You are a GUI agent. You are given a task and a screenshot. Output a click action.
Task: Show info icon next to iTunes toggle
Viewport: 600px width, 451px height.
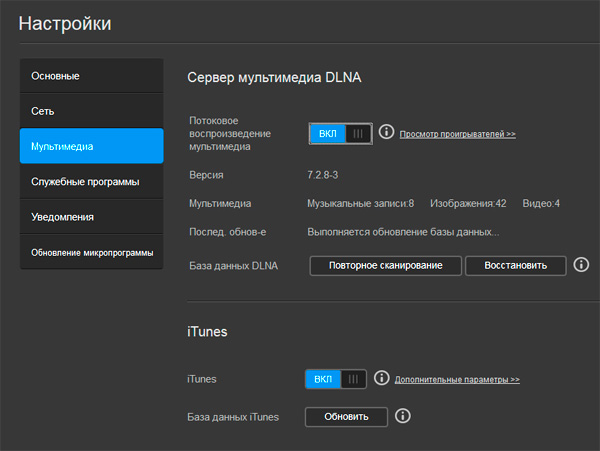381,379
